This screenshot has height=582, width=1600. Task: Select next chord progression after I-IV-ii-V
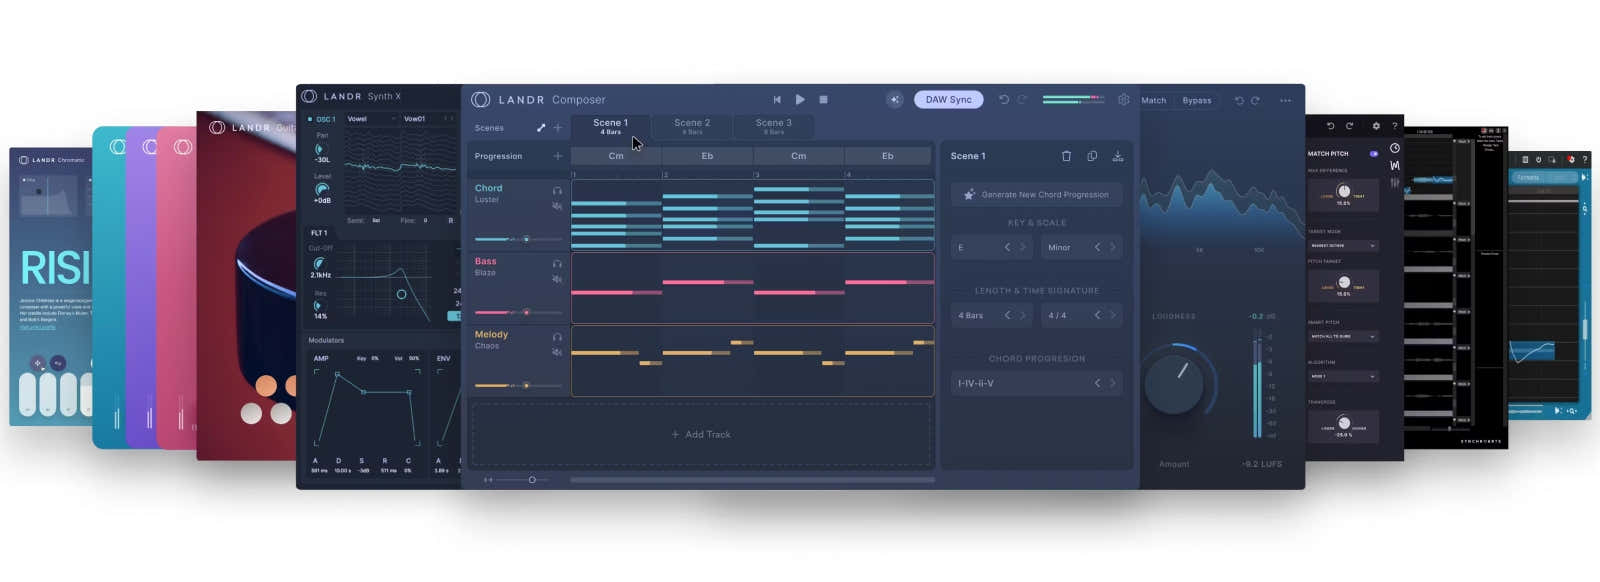(x=1112, y=383)
